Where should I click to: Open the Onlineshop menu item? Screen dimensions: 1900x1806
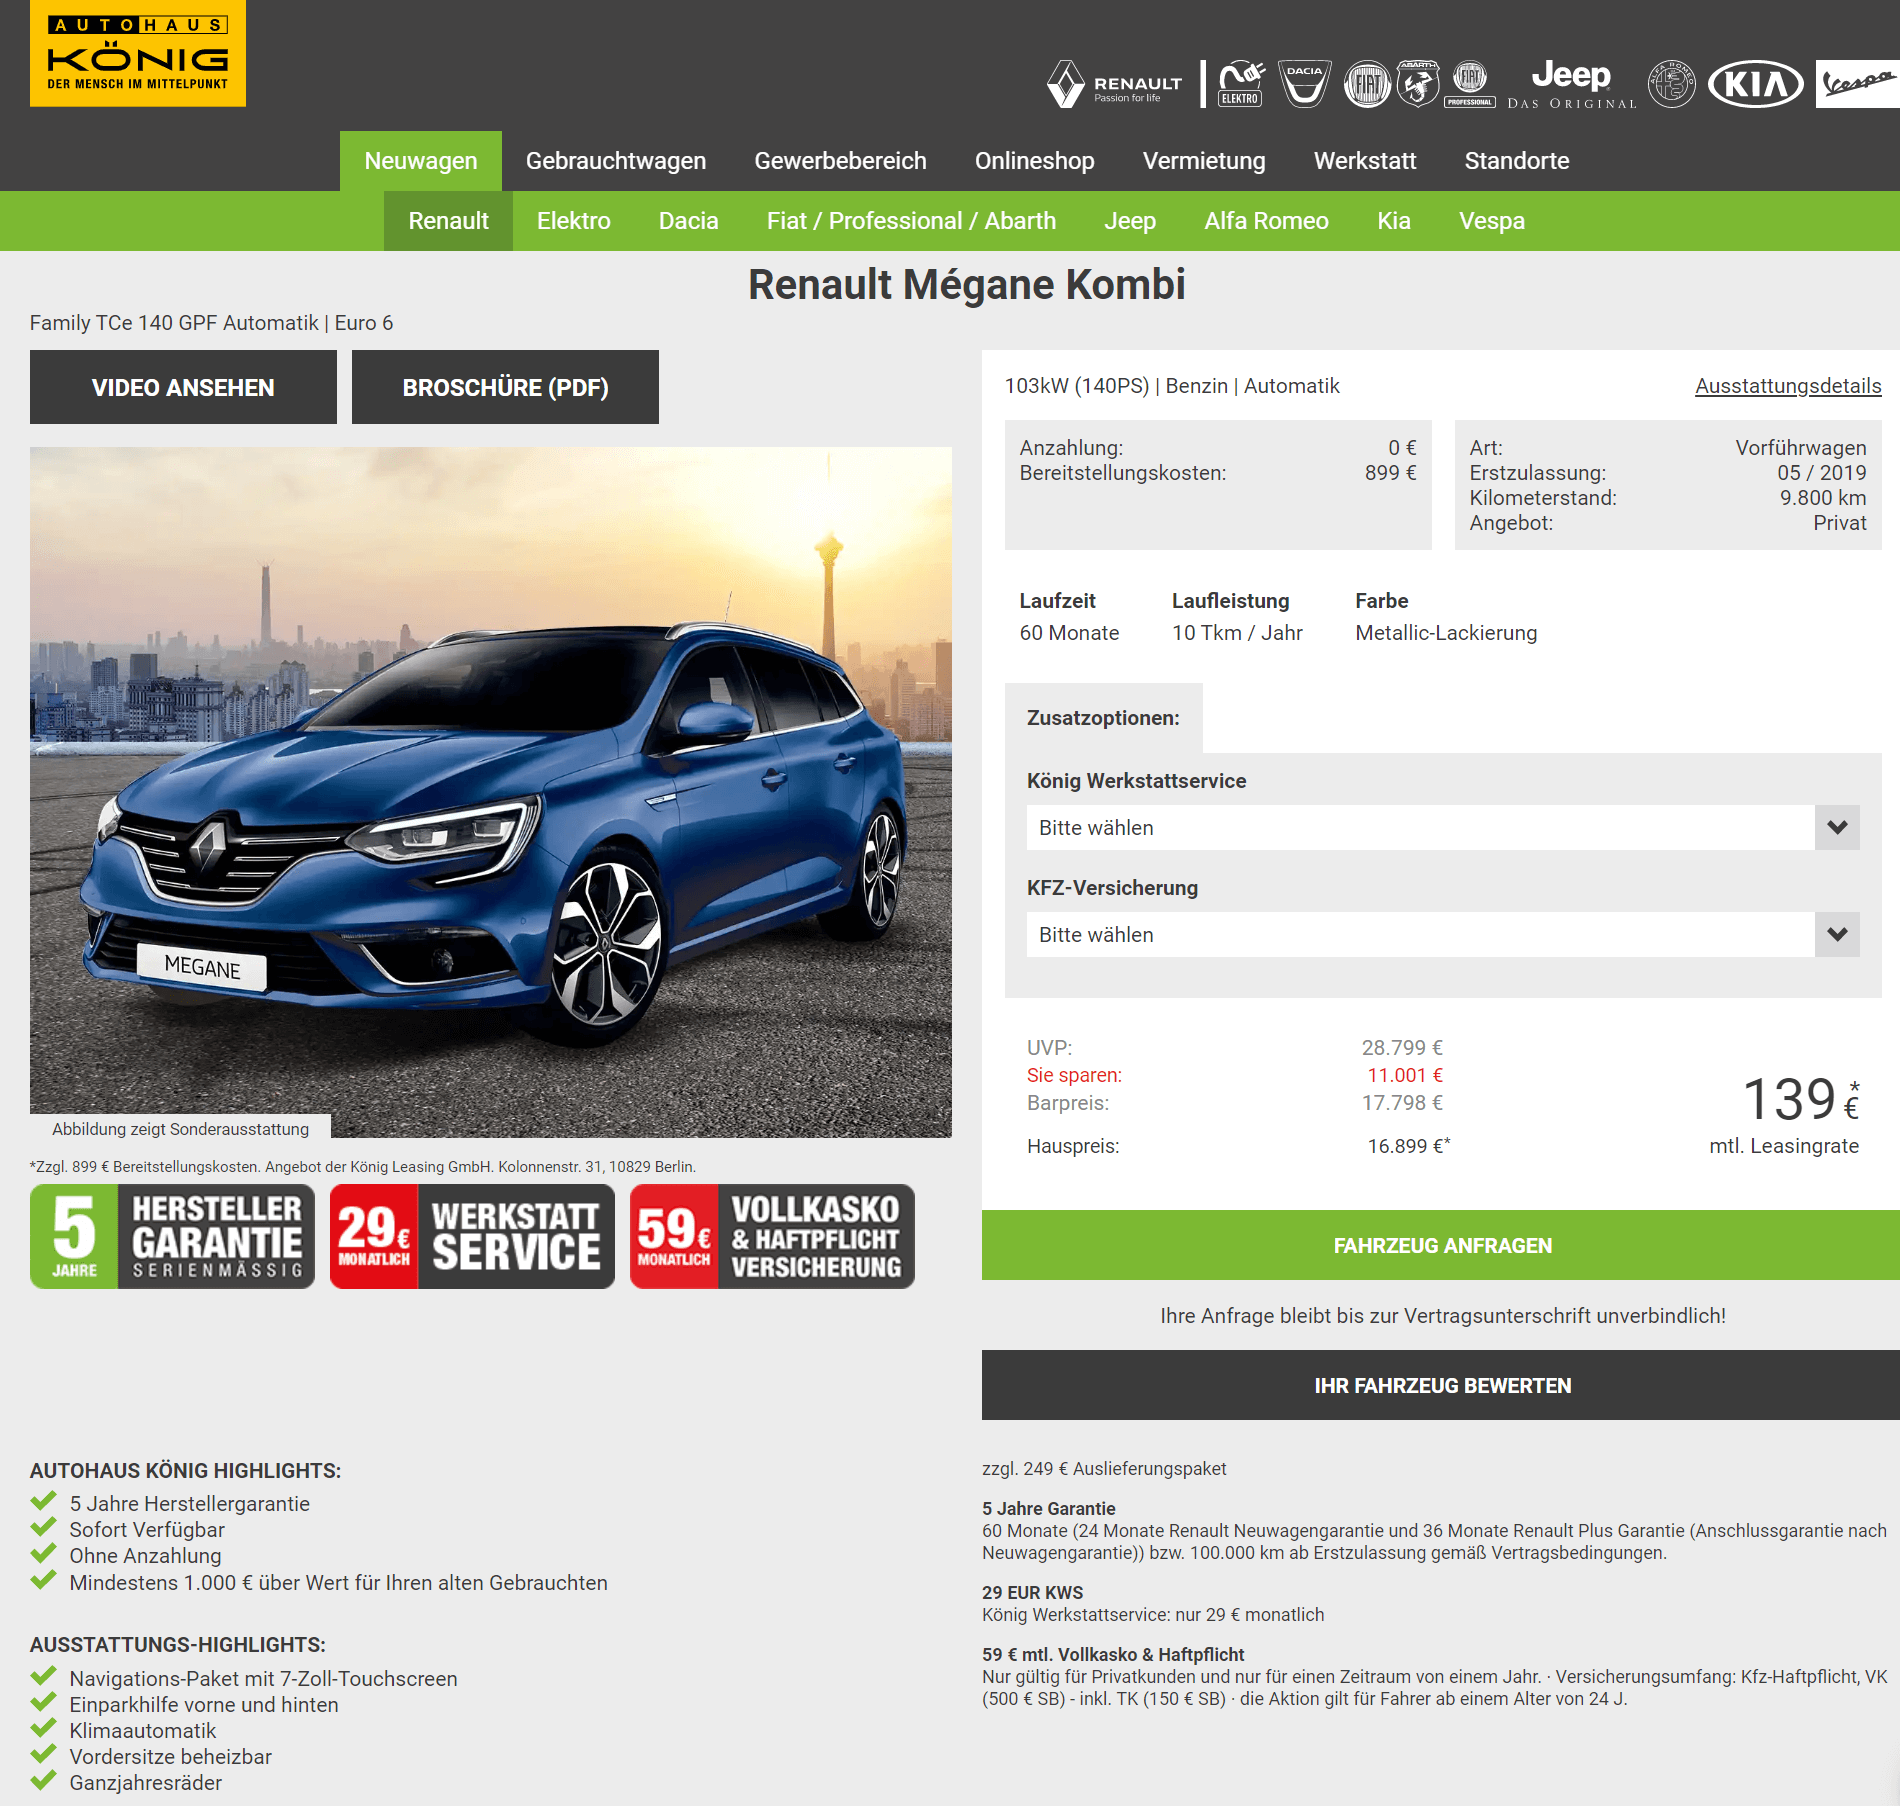(1035, 161)
